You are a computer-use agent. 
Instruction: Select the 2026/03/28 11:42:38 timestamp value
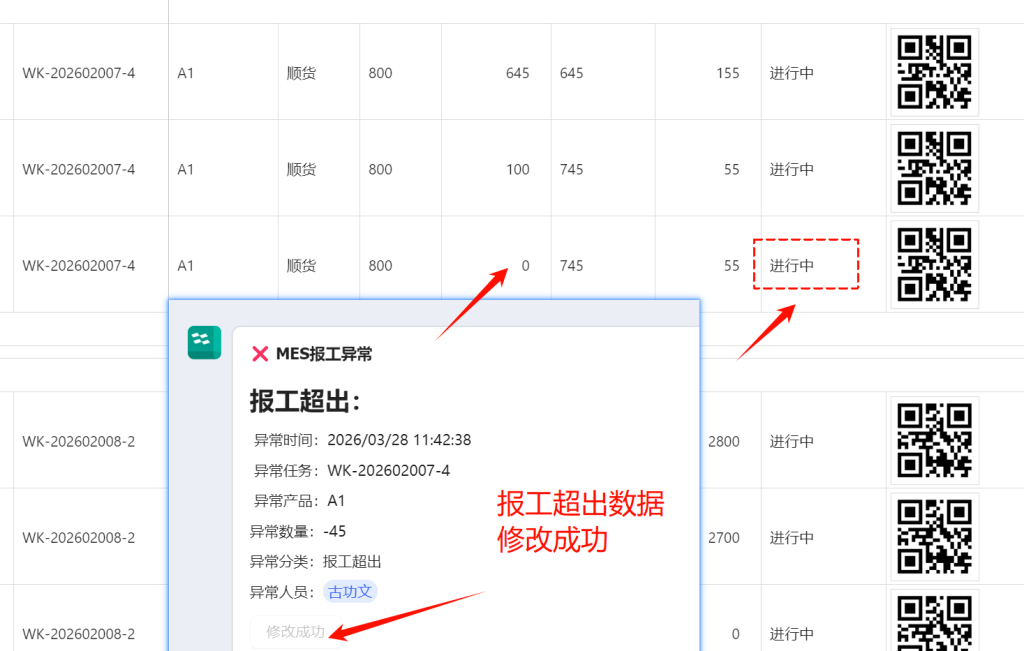(x=399, y=440)
